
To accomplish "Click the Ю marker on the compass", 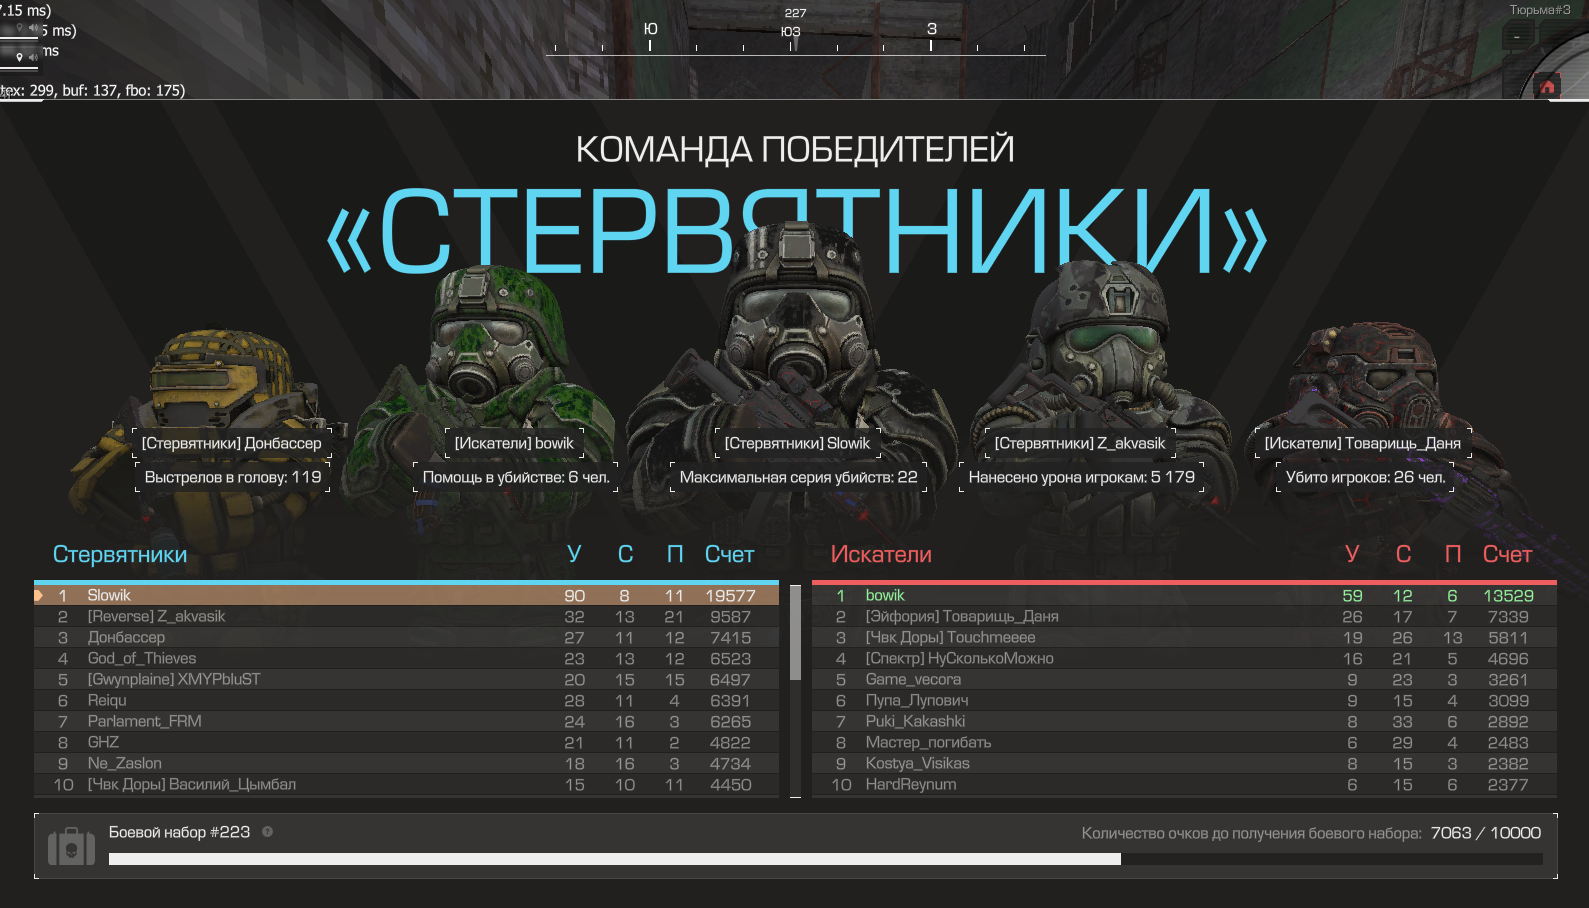I will (650, 29).
